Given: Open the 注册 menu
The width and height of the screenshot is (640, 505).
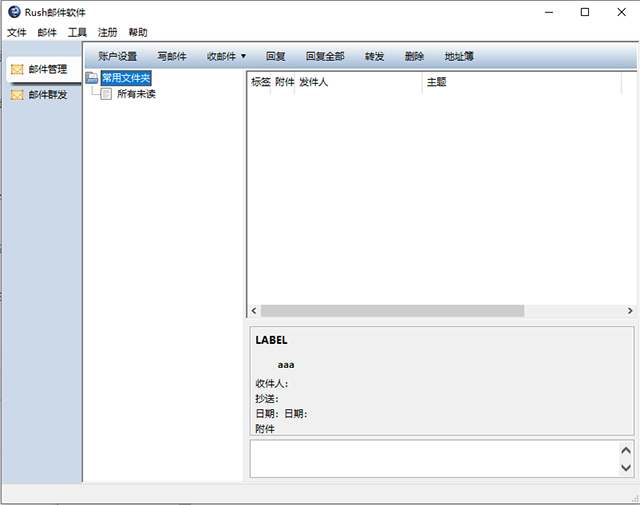Looking at the screenshot, I should [107, 32].
